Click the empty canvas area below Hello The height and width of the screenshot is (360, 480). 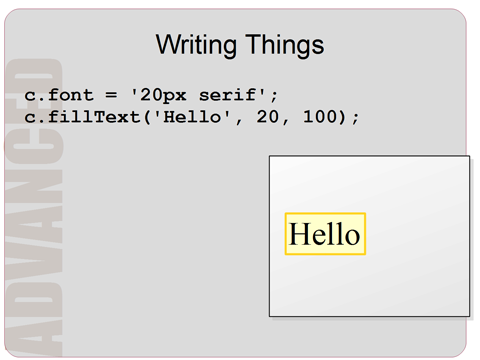pyautogui.click(x=369, y=285)
